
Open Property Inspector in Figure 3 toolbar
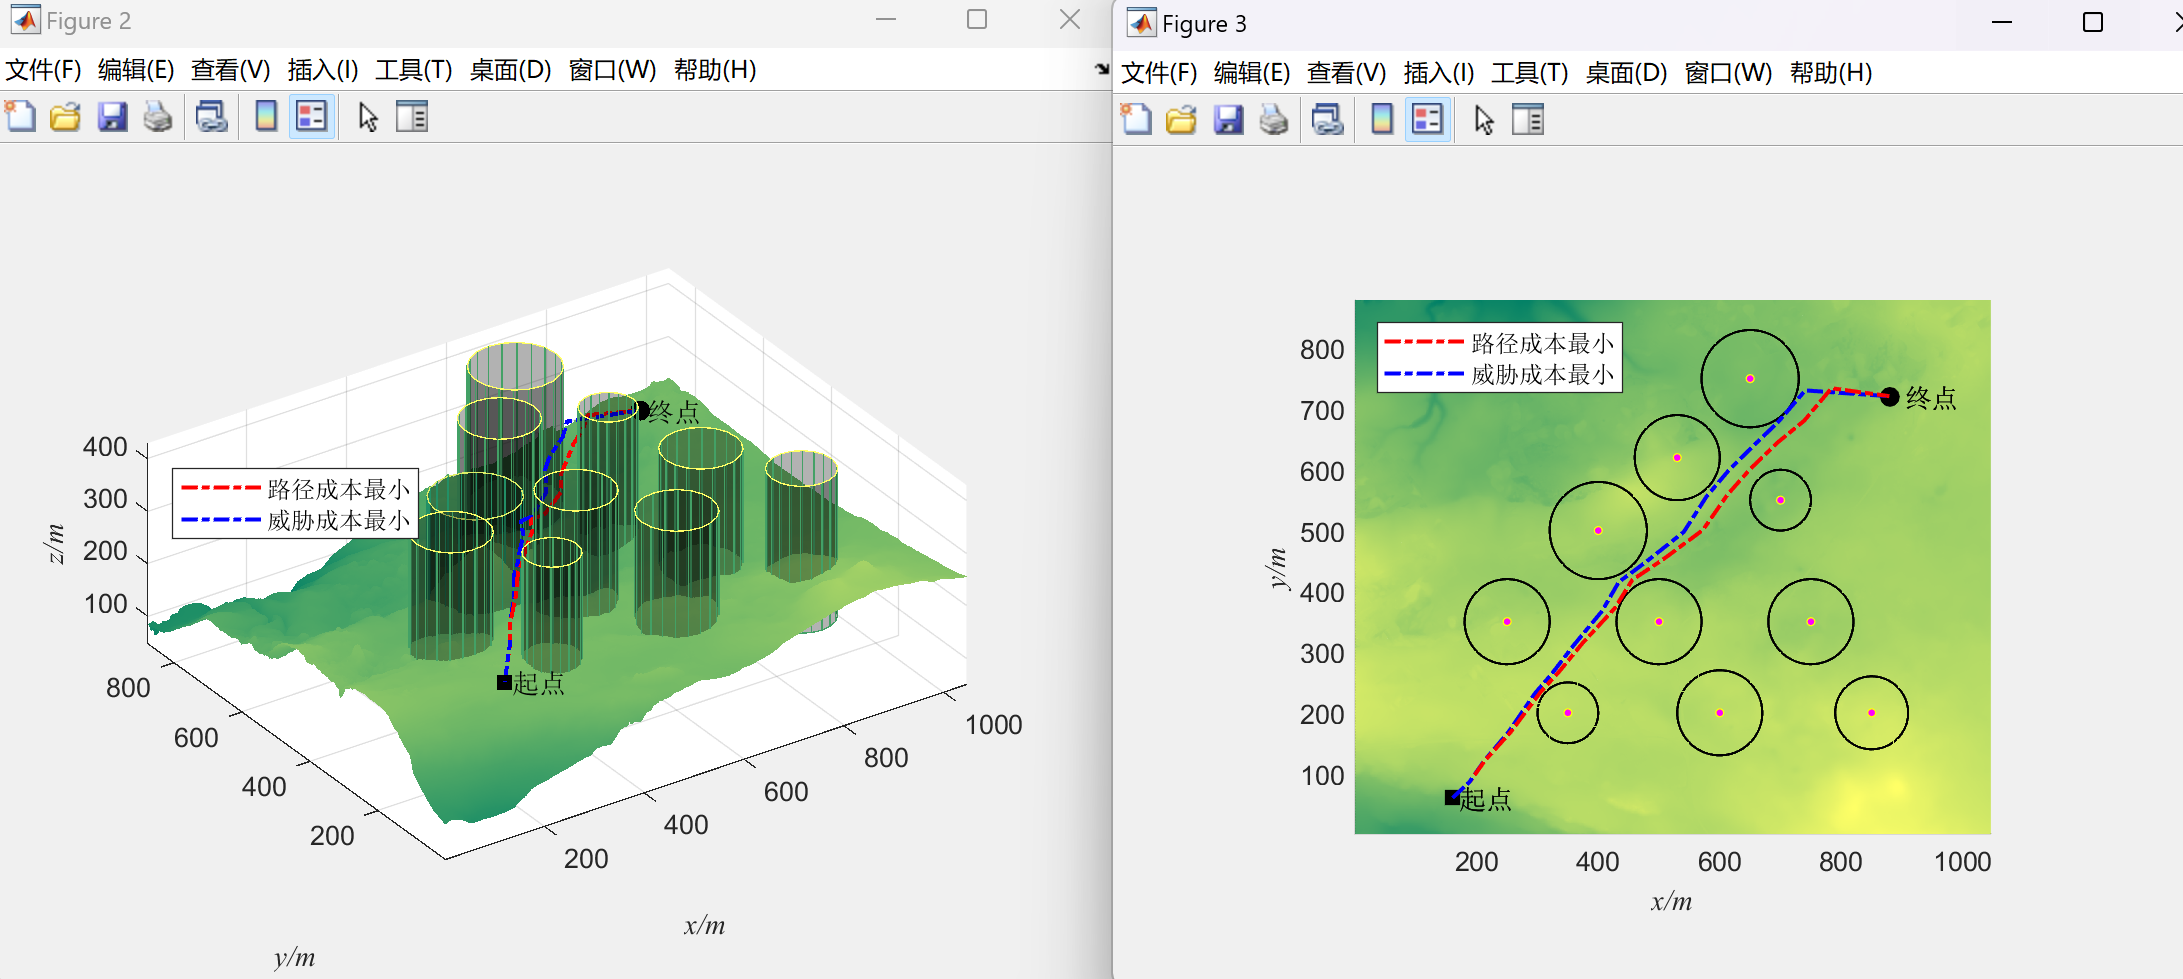tap(1528, 120)
